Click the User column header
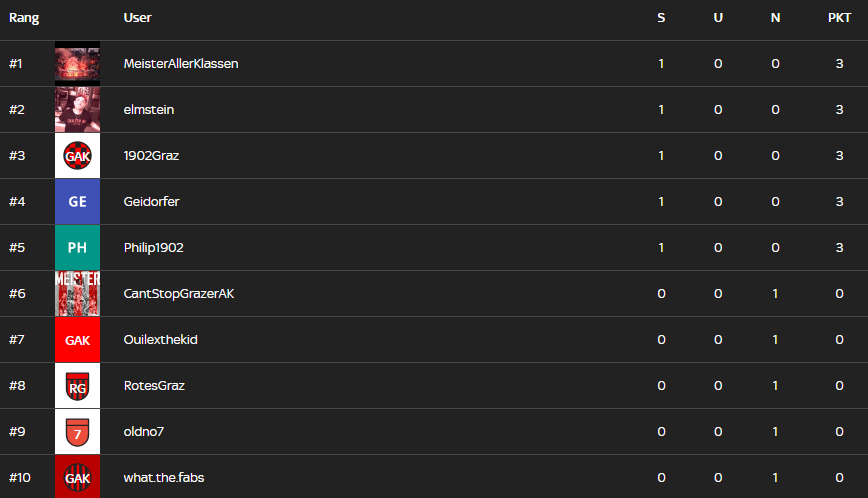This screenshot has width=868, height=498. pos(138,18)
